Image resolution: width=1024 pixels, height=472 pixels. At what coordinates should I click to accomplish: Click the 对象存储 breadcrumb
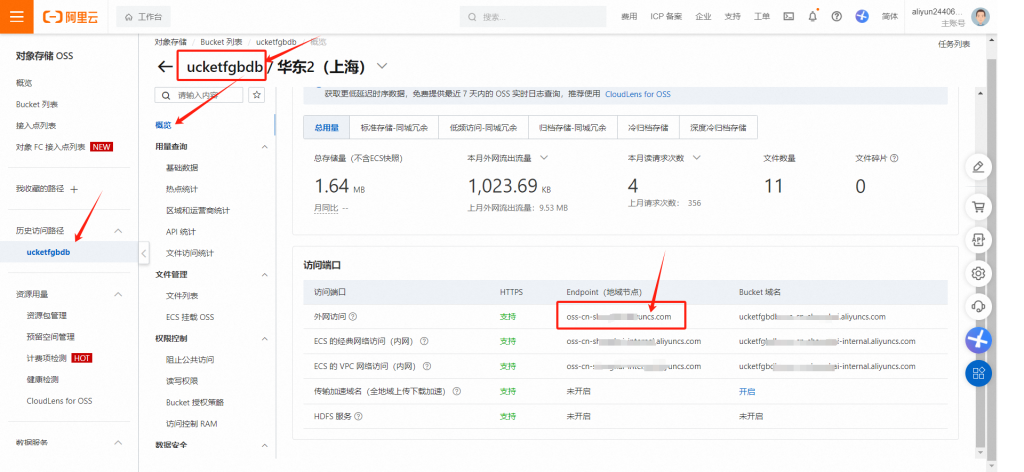click(170, 42)
